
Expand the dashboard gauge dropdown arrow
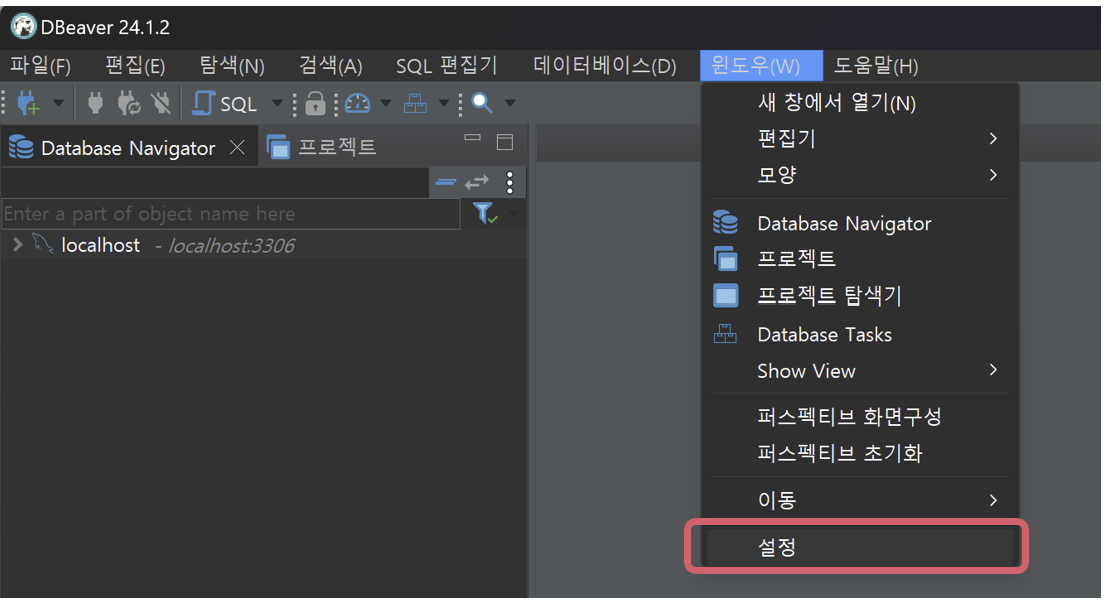tap(386, 103)
